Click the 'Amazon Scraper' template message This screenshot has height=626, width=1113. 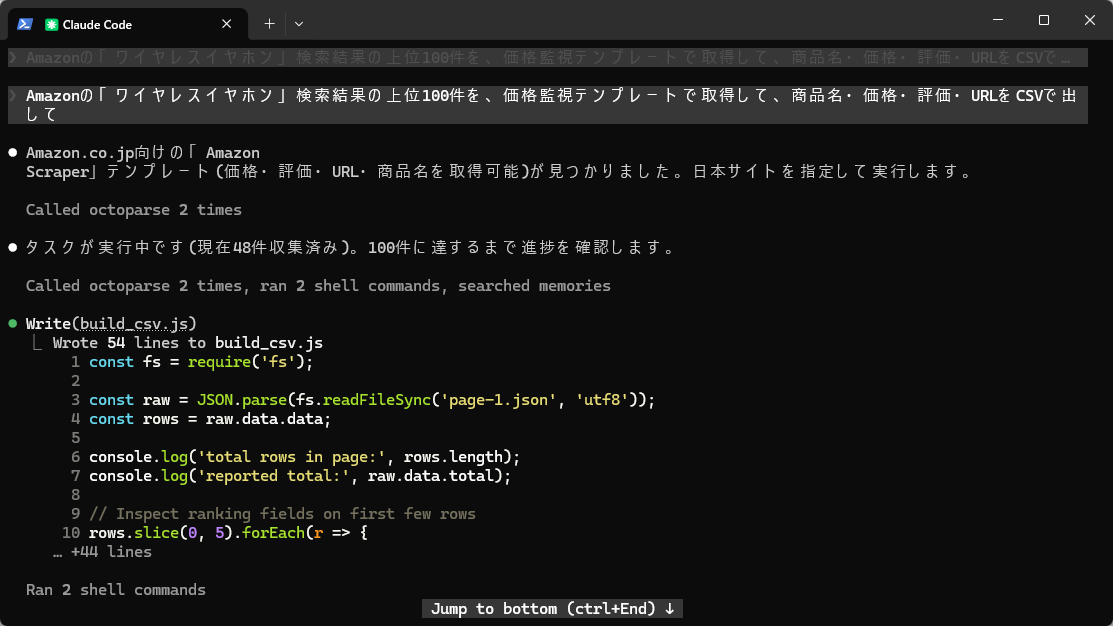pyautogui.click(x=497, y=163)
